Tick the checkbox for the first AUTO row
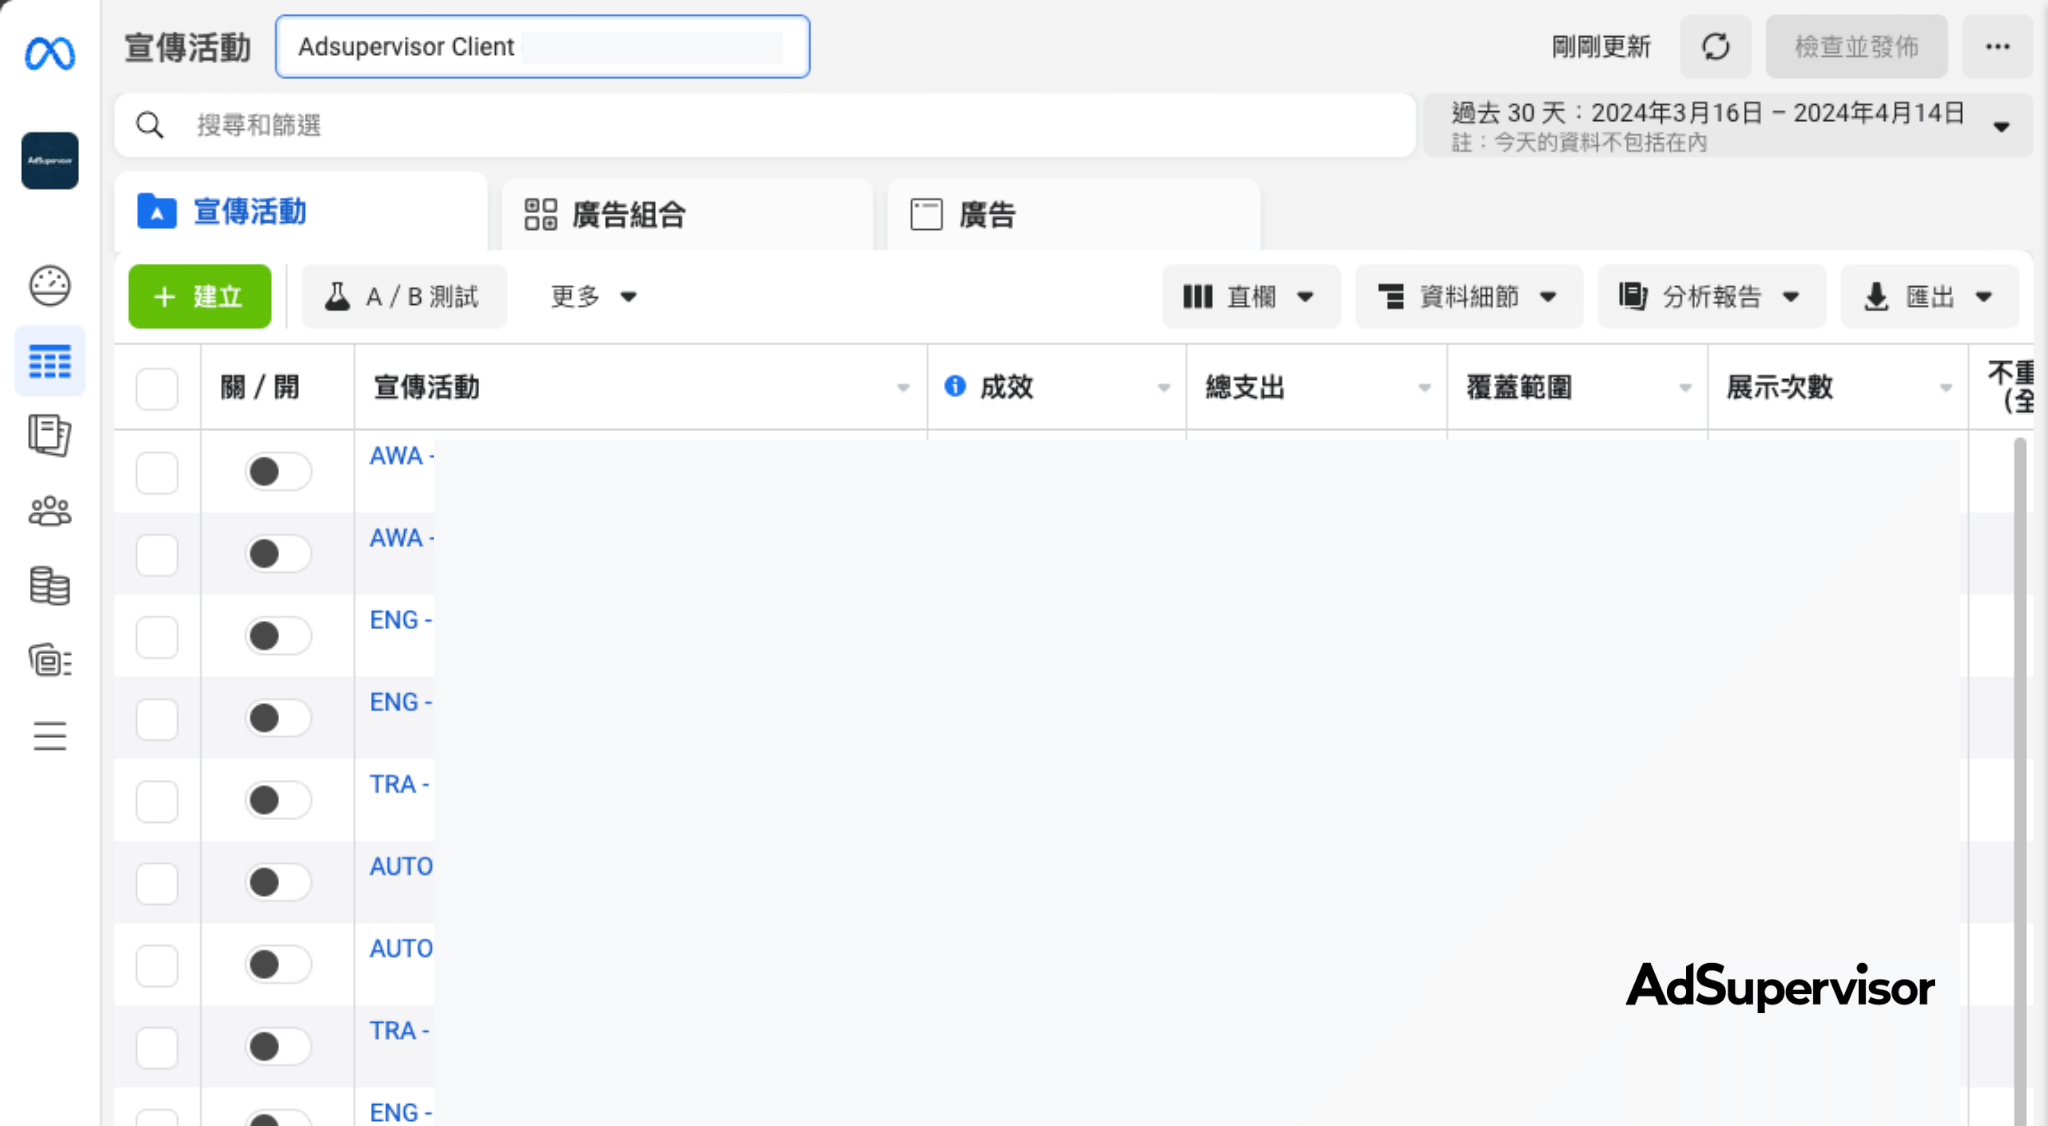 click(x=157, y=882)
